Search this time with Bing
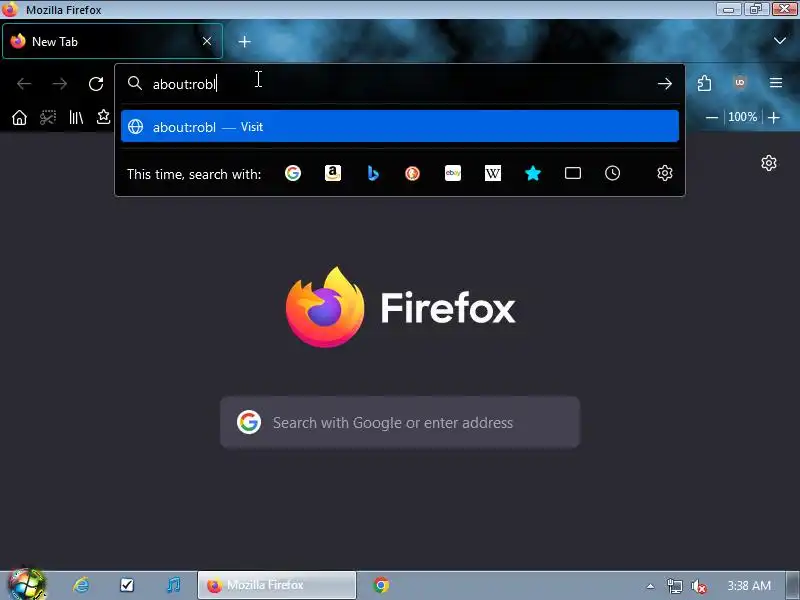 point(373,173)
